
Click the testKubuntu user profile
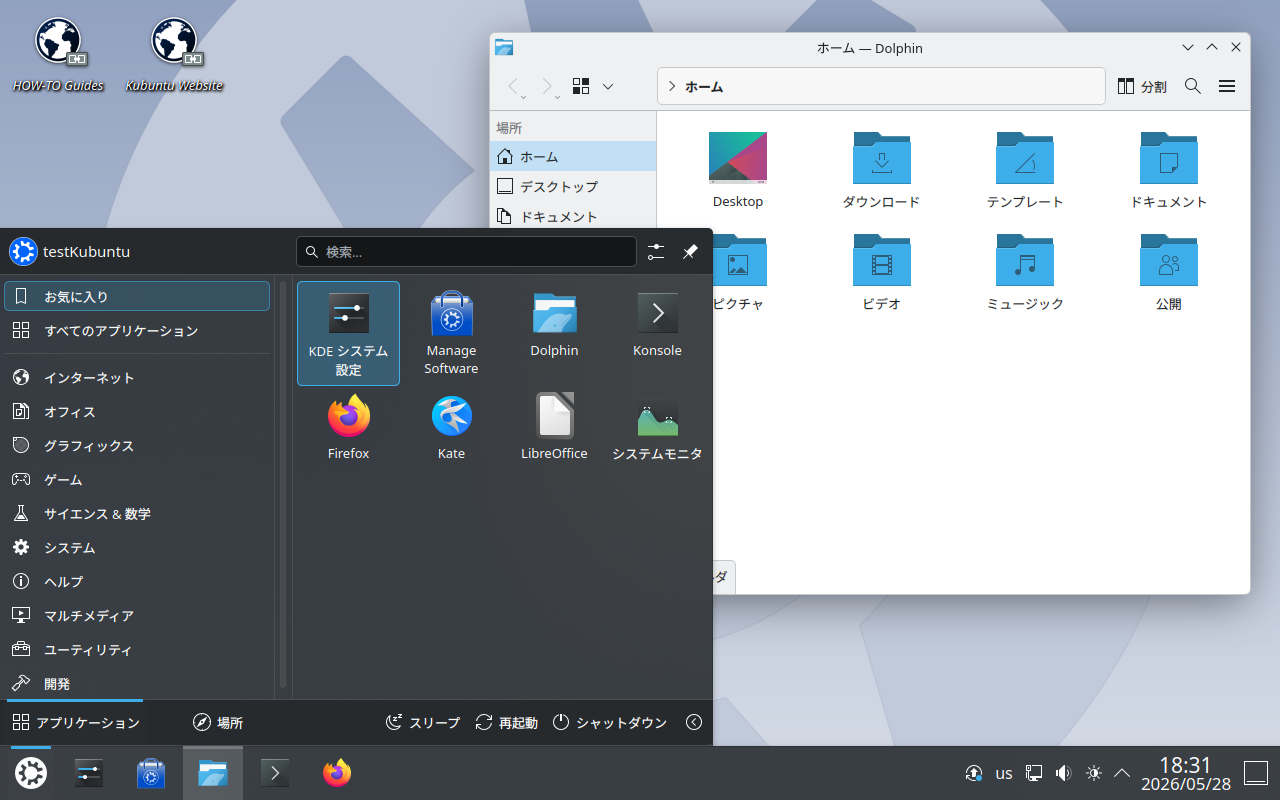[70, 252]
